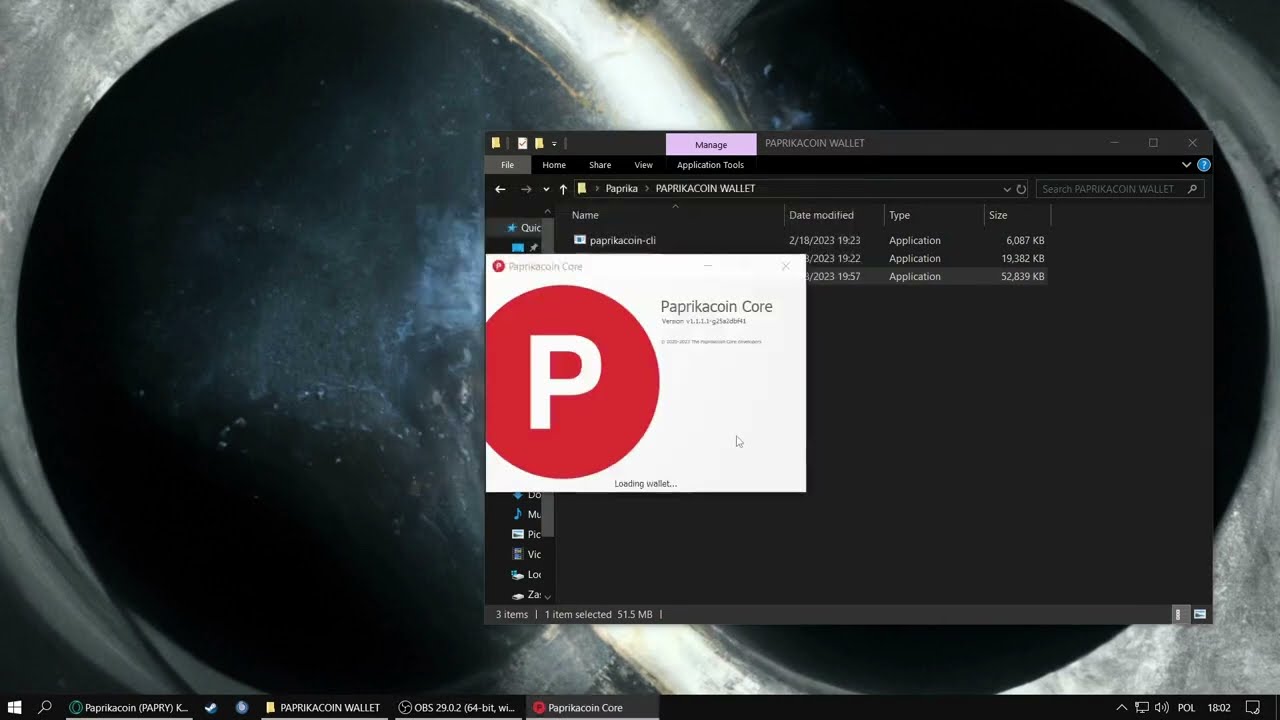Switch to the View ribbon tab
Viewport: 1280px width, 720px height.
[643, 165]
